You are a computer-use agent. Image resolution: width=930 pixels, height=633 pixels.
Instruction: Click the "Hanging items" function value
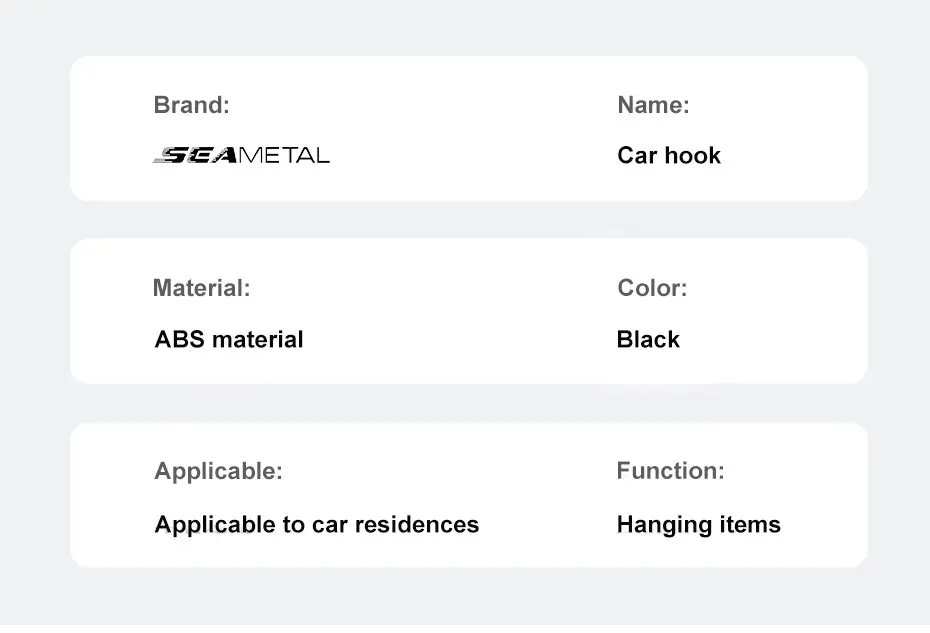pyautogui.click(x=698, y=524)
